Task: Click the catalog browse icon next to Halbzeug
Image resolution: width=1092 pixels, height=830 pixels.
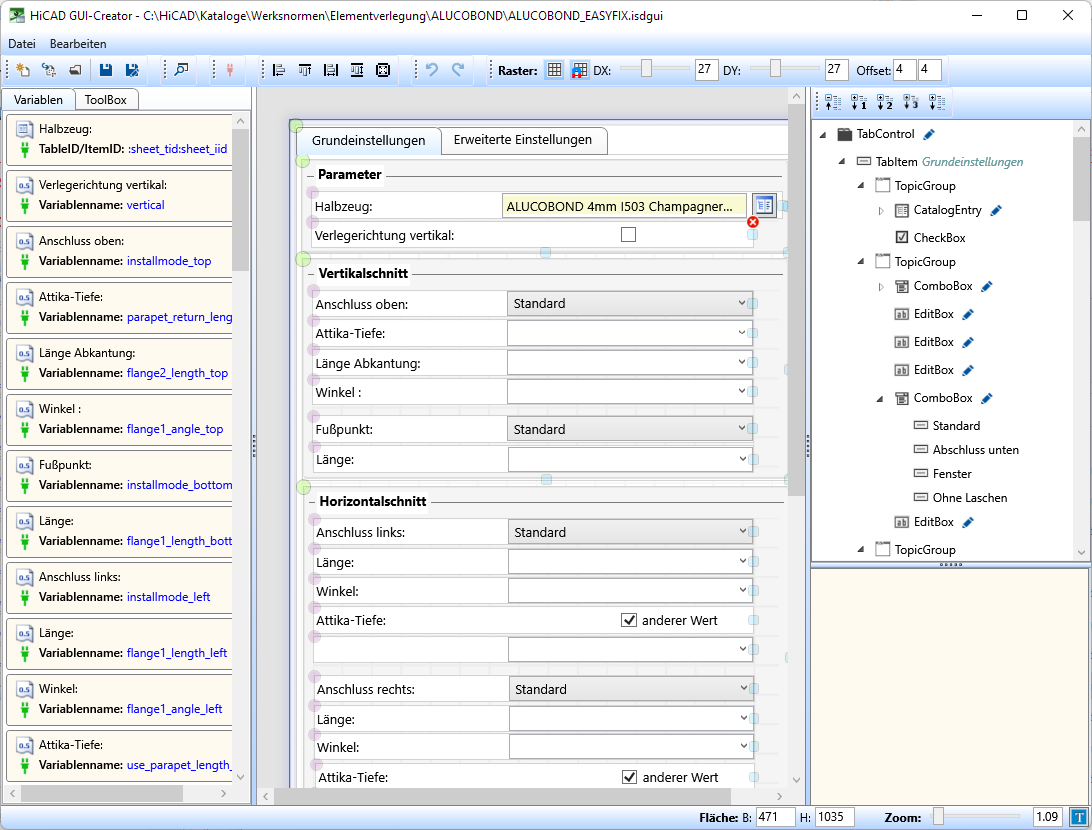Action: (x=764, y=205)
